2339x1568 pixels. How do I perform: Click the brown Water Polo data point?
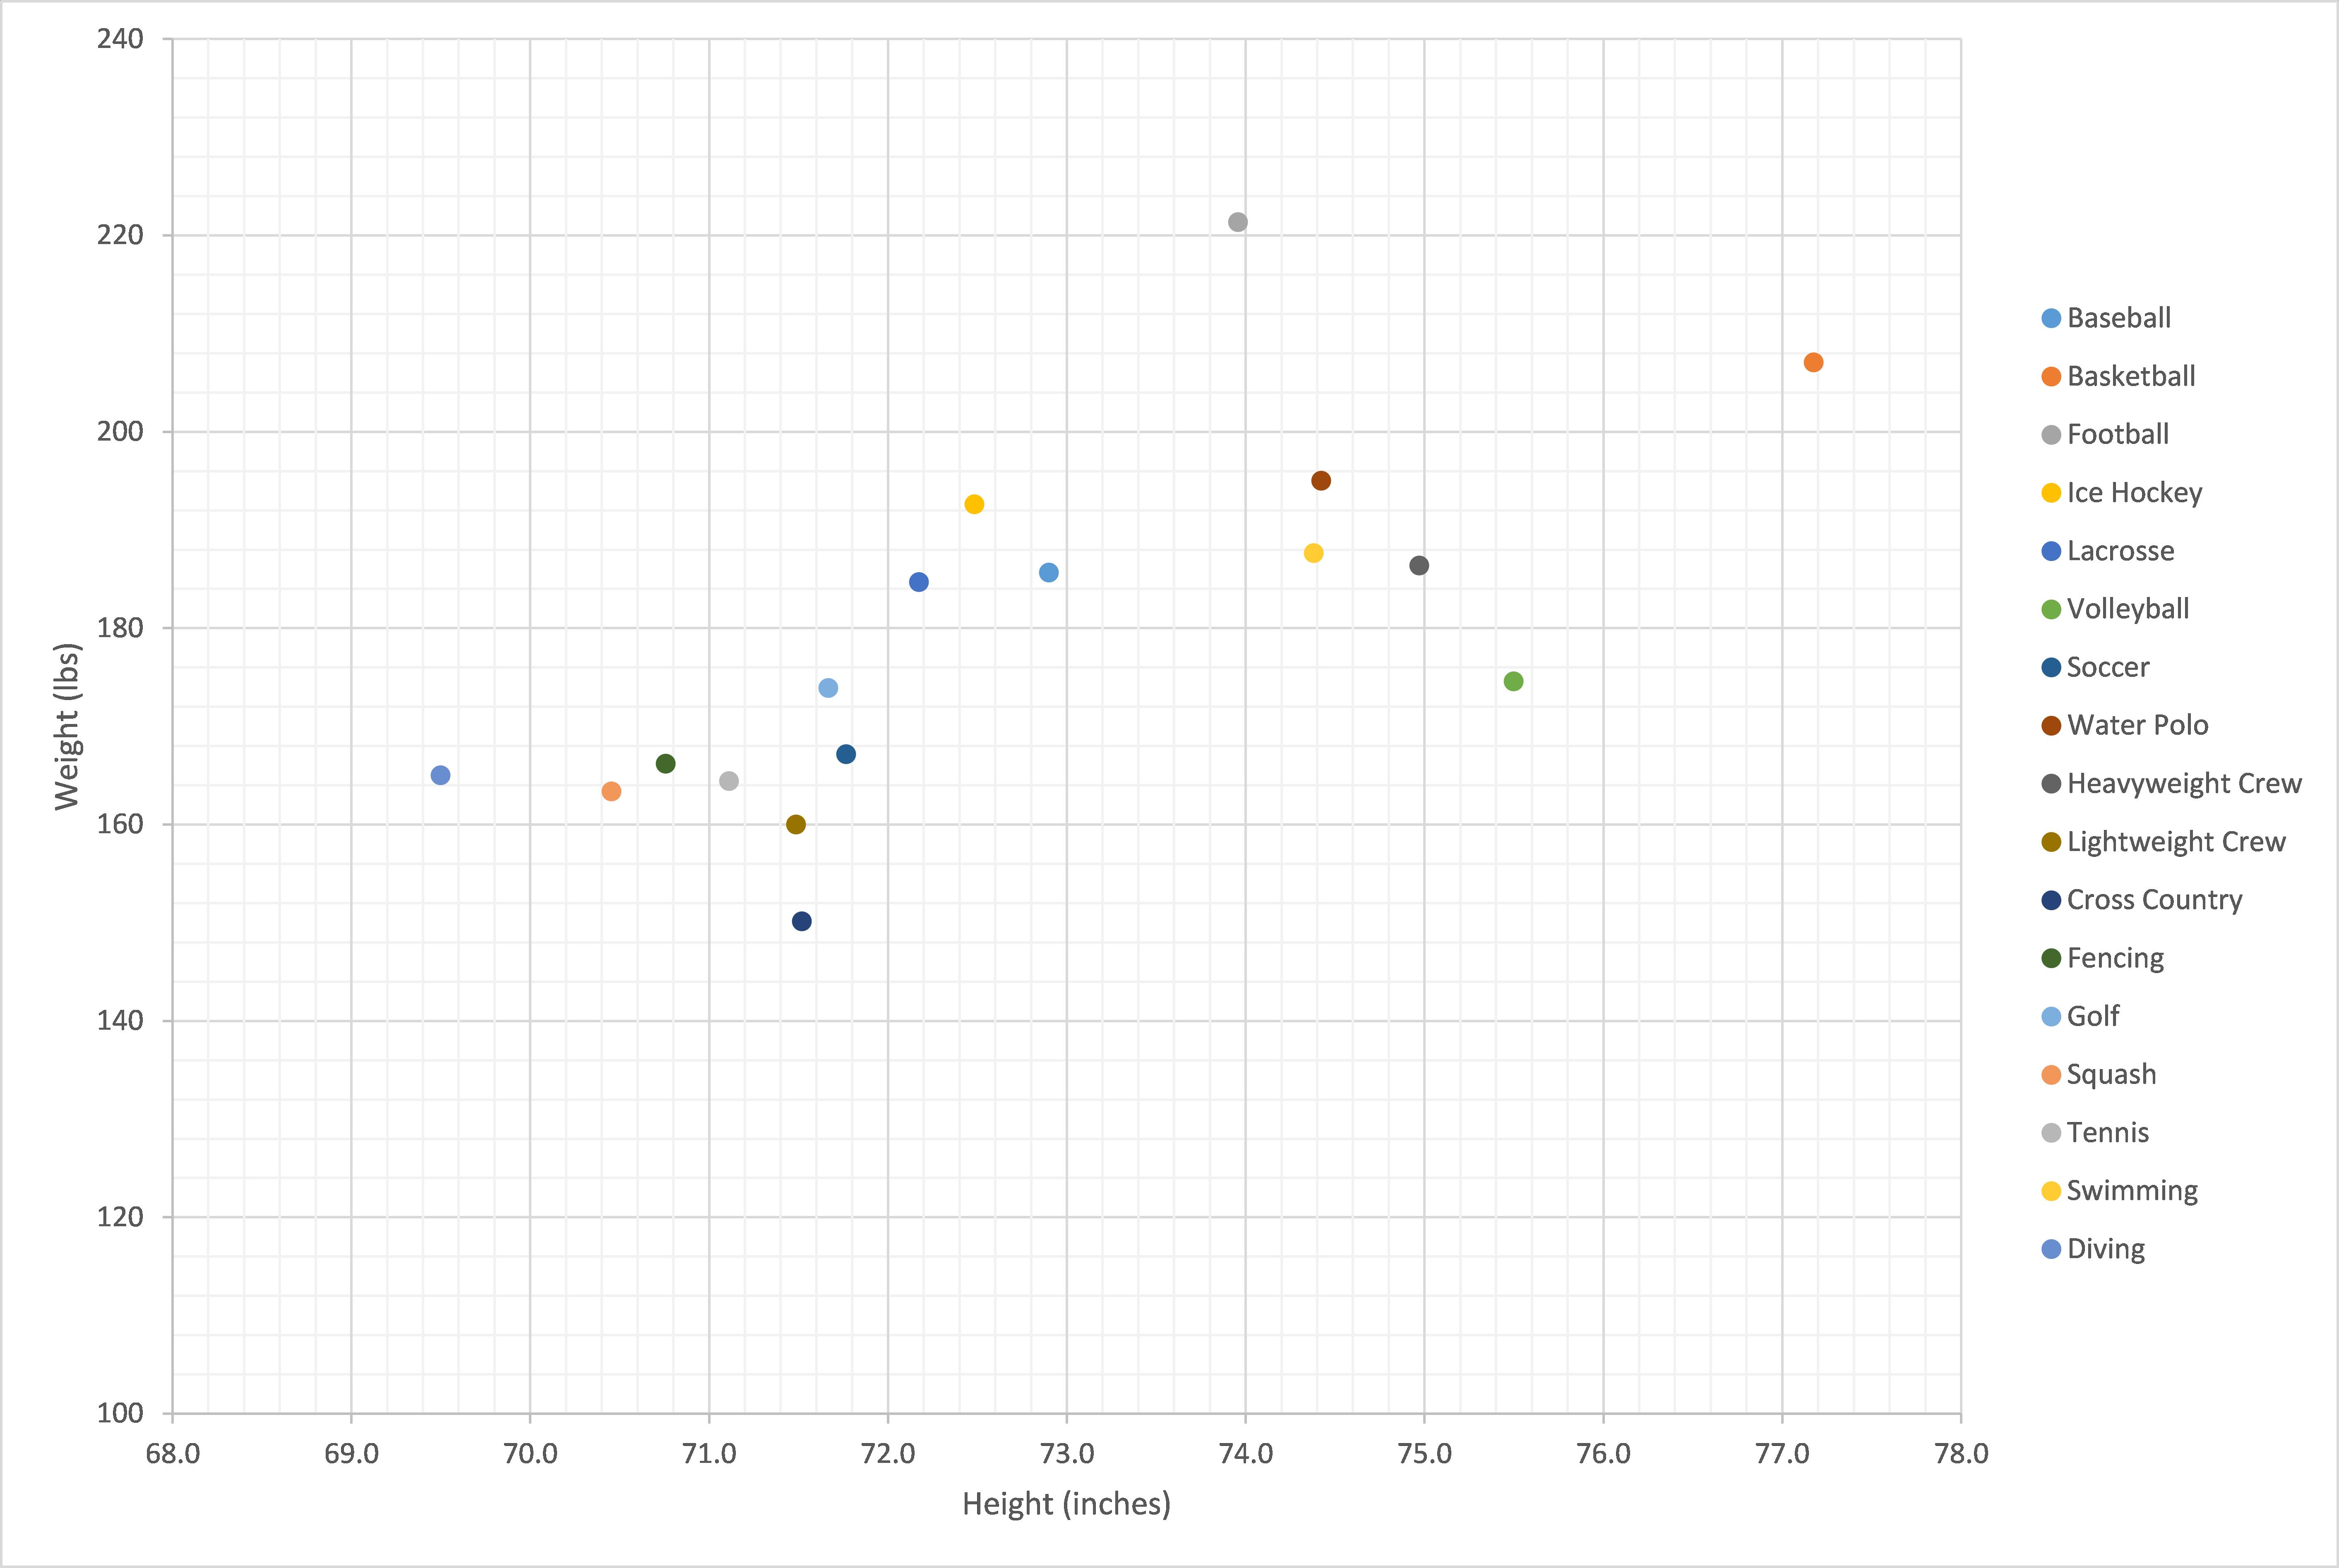click(x=1321, y=481)
